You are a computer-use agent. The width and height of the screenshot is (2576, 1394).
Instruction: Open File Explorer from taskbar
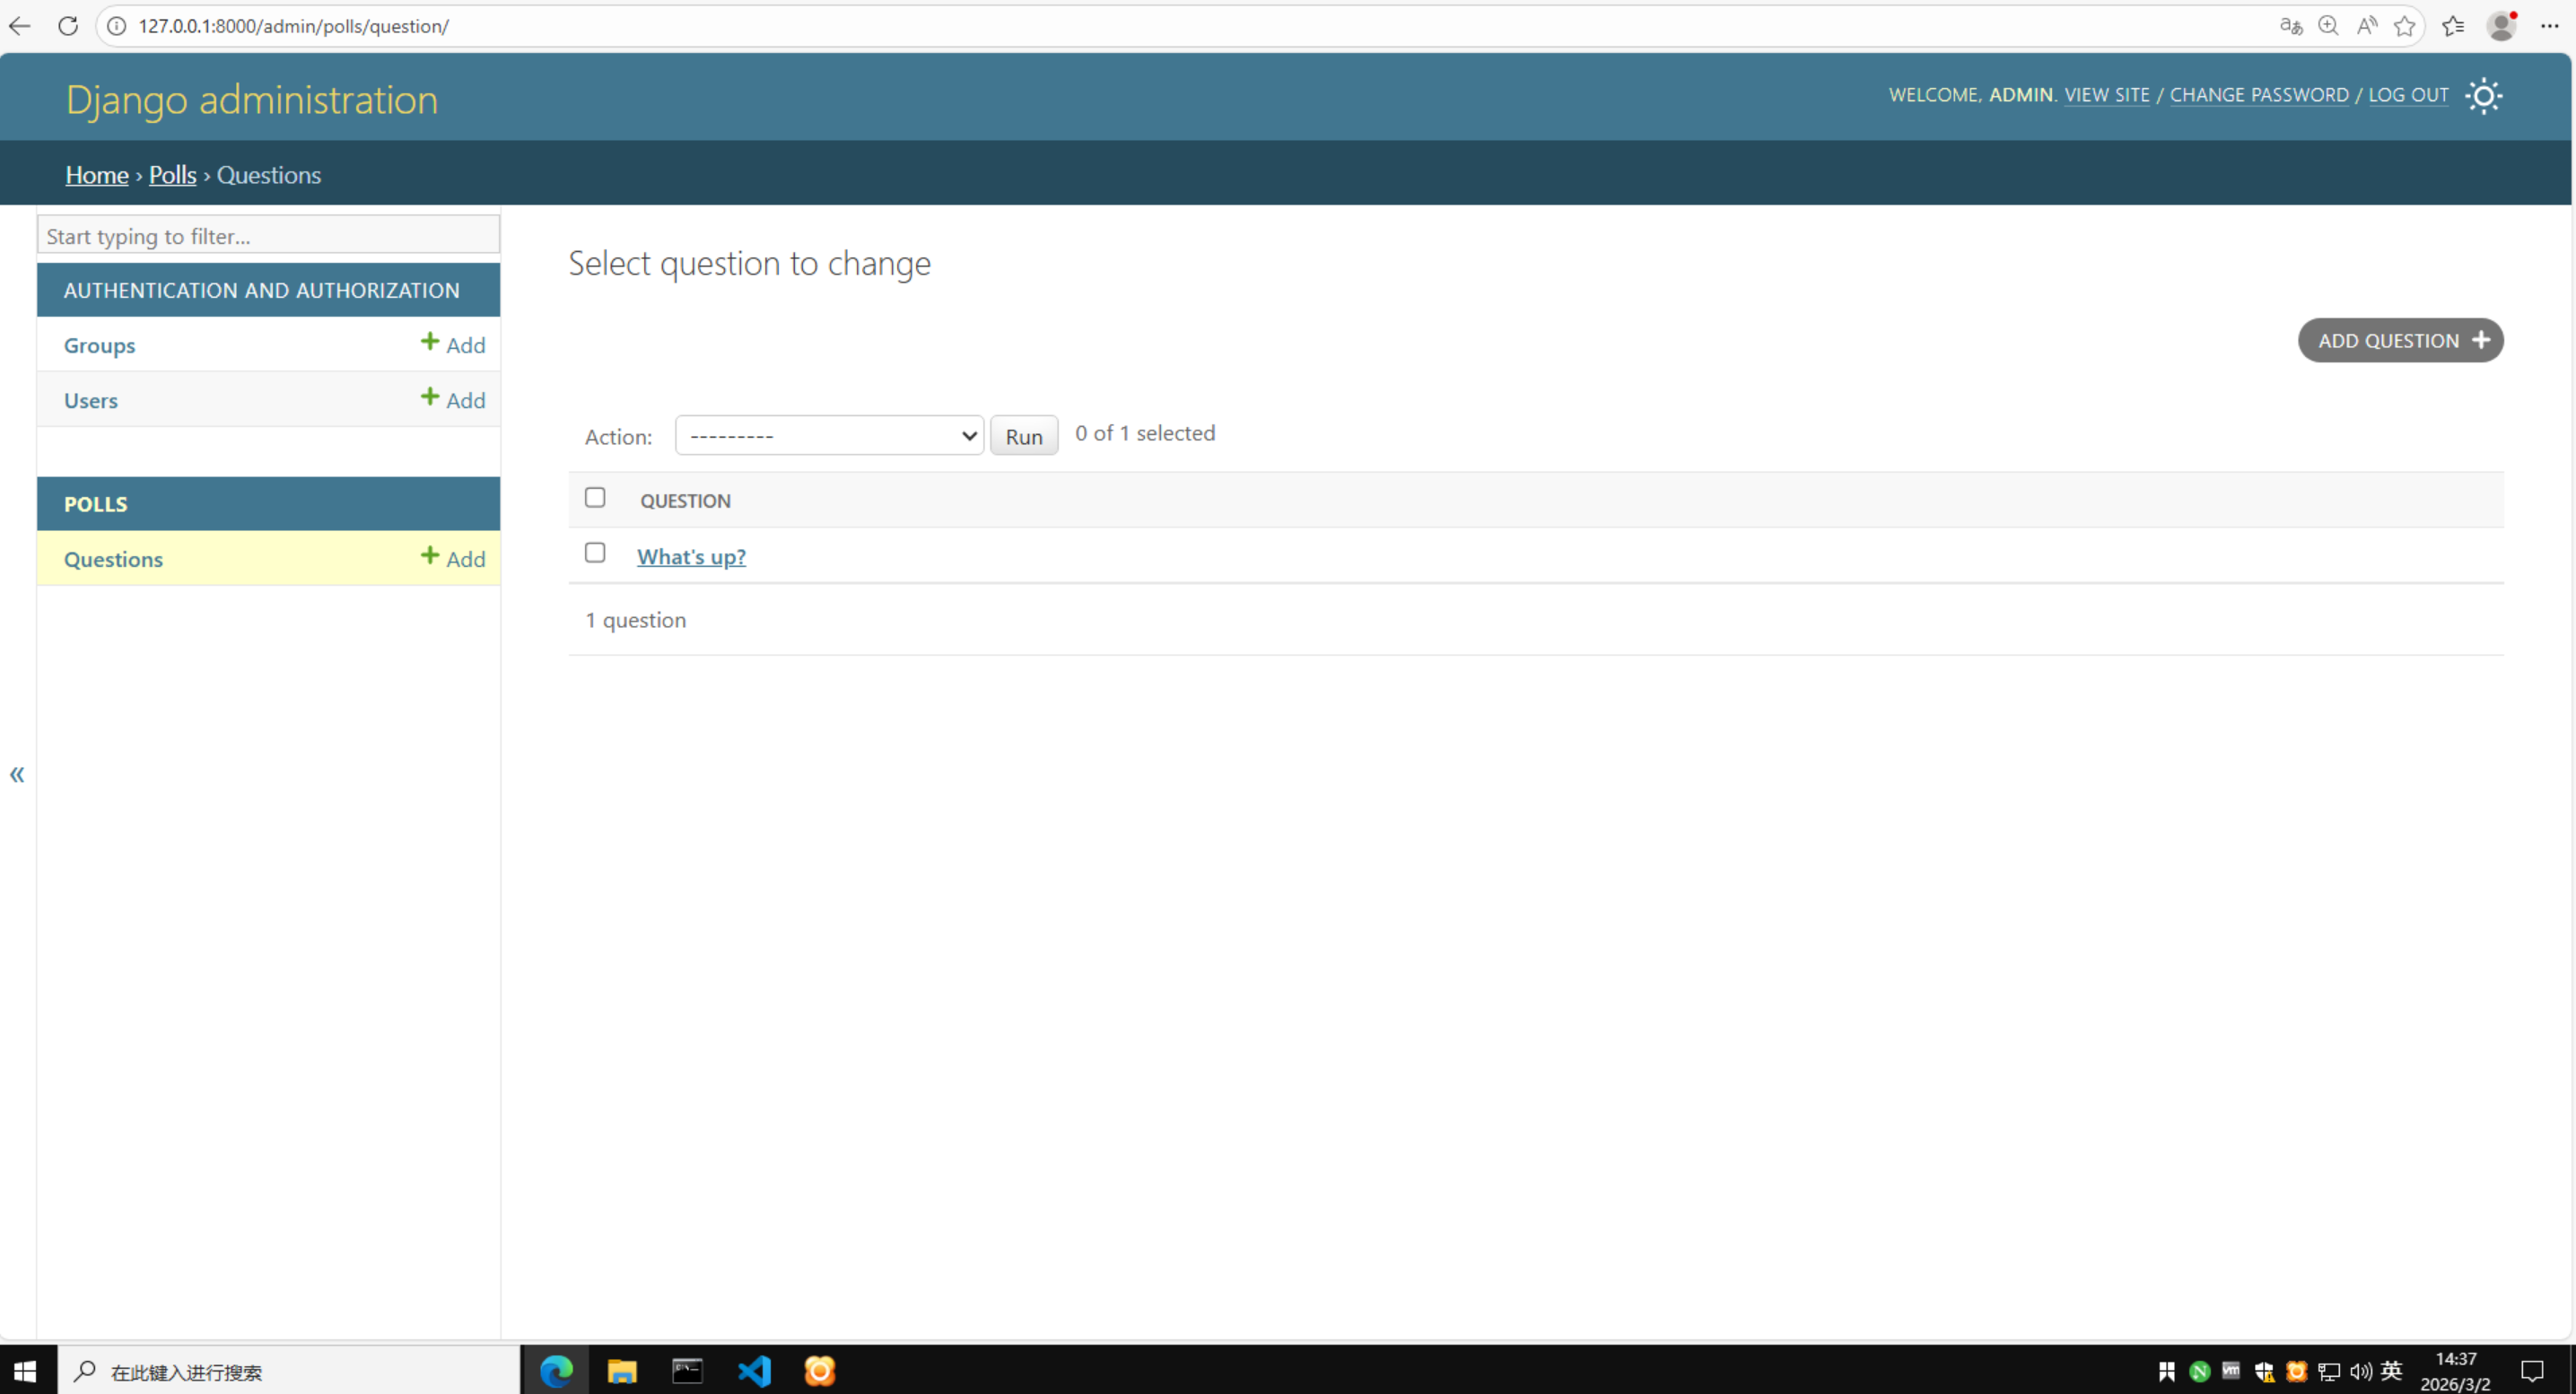[x=621, y=1370]
